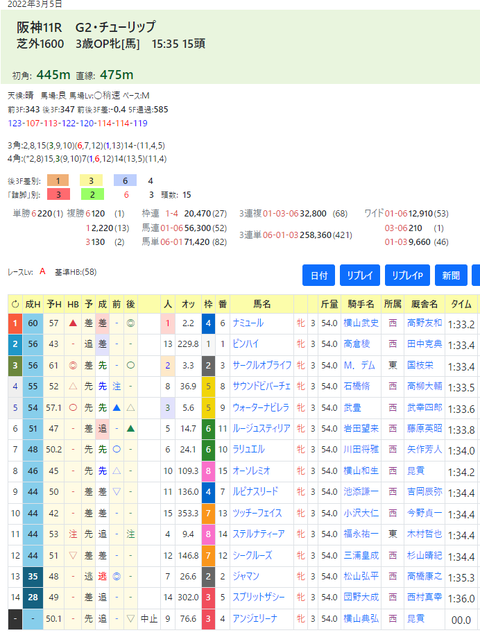Open trainer link 高野友和
Viewport: 480px width, 635px height.
[425, 323]
